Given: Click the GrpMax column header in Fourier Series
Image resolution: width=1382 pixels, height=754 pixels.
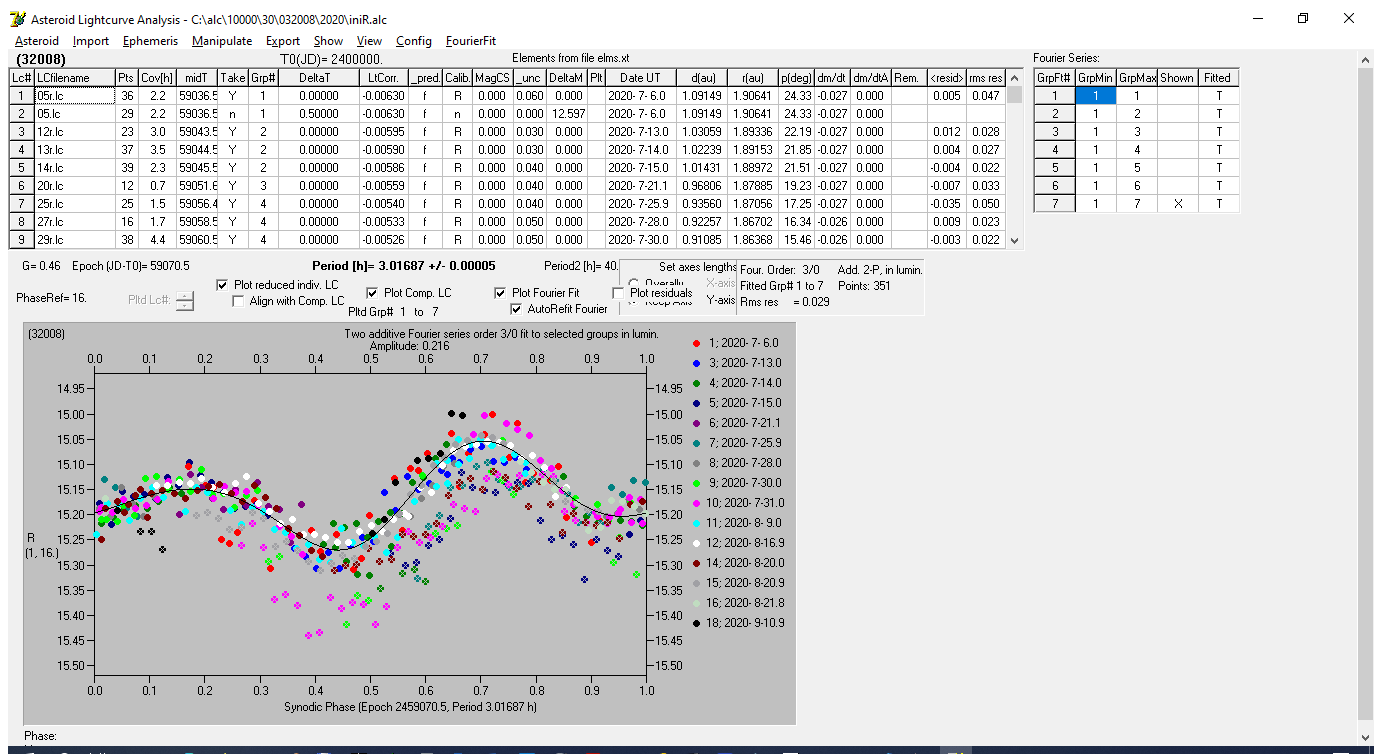Looking at the screenshot, I should (1136, 78).
